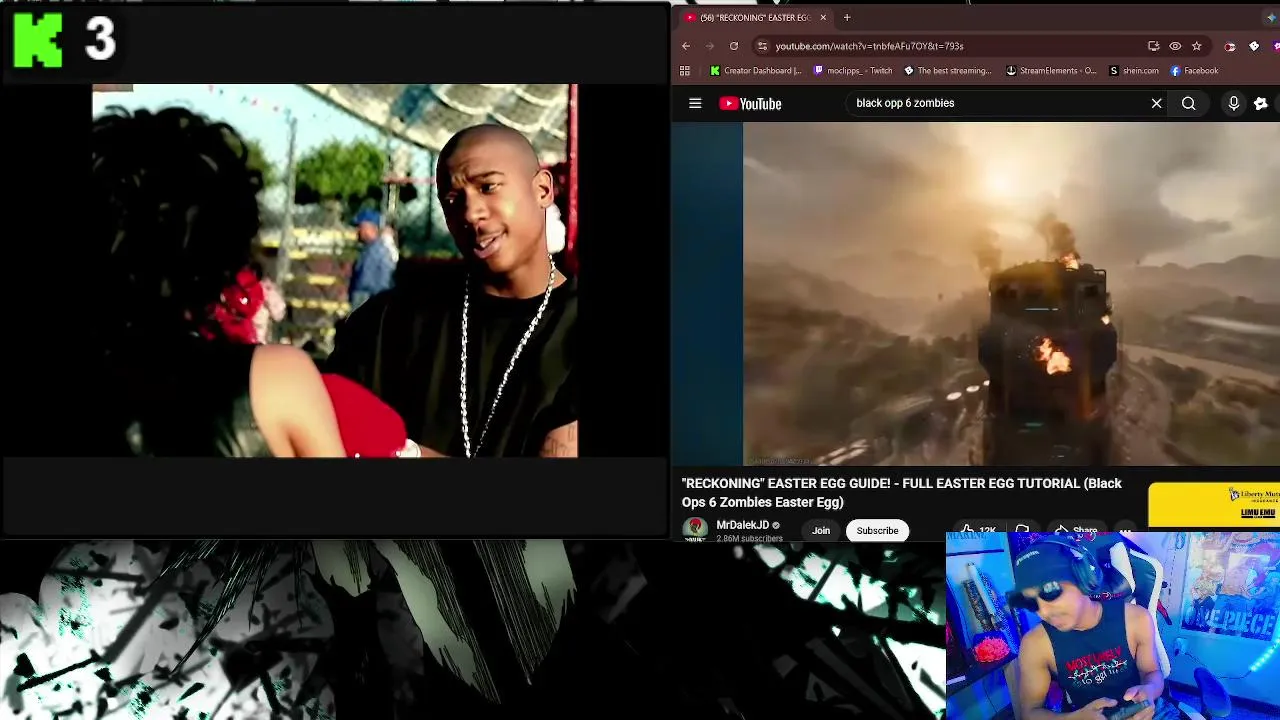1280x720 pixels.
Task: Open the YouTube create button next to microphone
Action: (1261, 103)
